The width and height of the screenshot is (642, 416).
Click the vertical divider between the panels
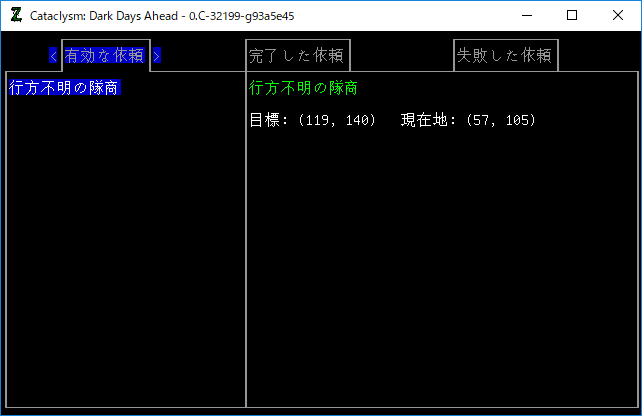point(246,240)
